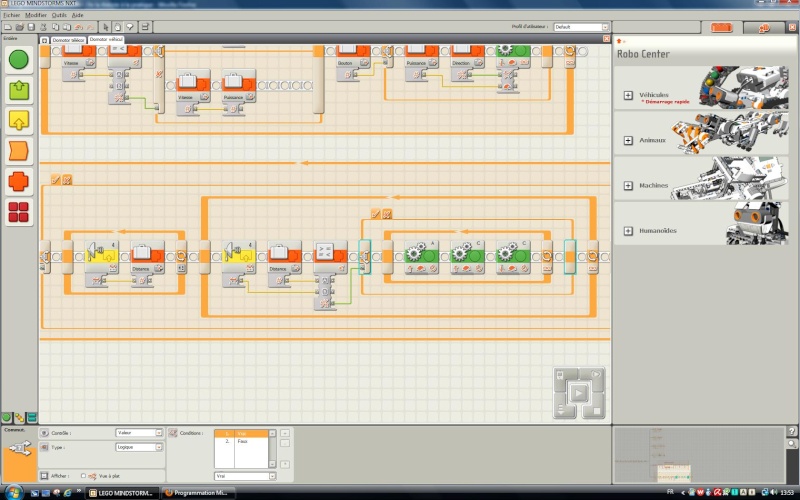Image resolution: width=800 pixels, height=500 pixels.
Task: Open the Flow palette orange parallelogram
Action: point(19,151)
